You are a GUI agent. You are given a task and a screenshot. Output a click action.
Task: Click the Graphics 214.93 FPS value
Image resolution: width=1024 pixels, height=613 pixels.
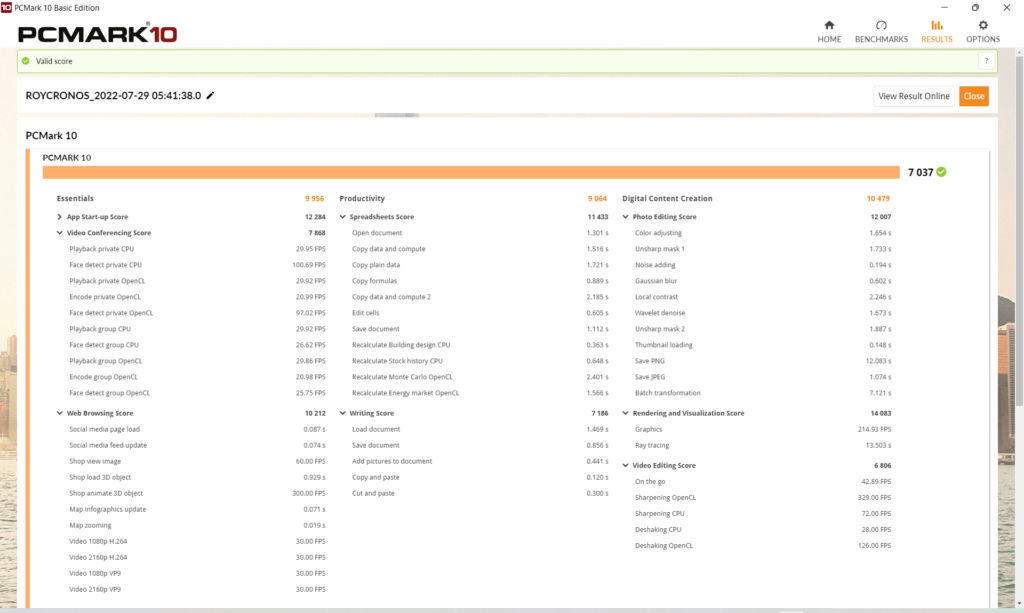click(x=874, y=430)
